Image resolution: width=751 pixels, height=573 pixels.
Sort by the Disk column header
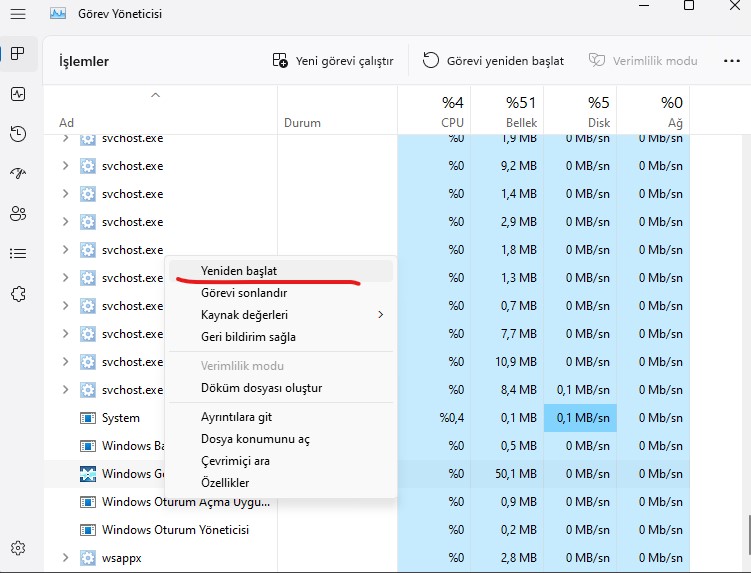(x=580, y=110)
